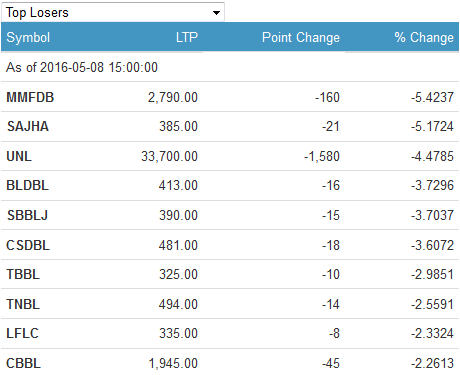Sort by Point Change column header
Viewport: 460px width, 375px height.
click(301, 37)
